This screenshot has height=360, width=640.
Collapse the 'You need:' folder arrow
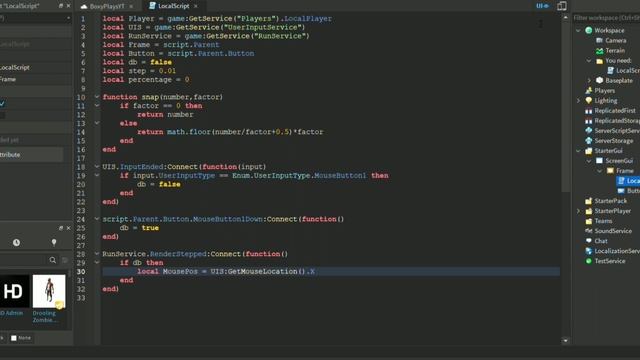(x=589, y=61)
